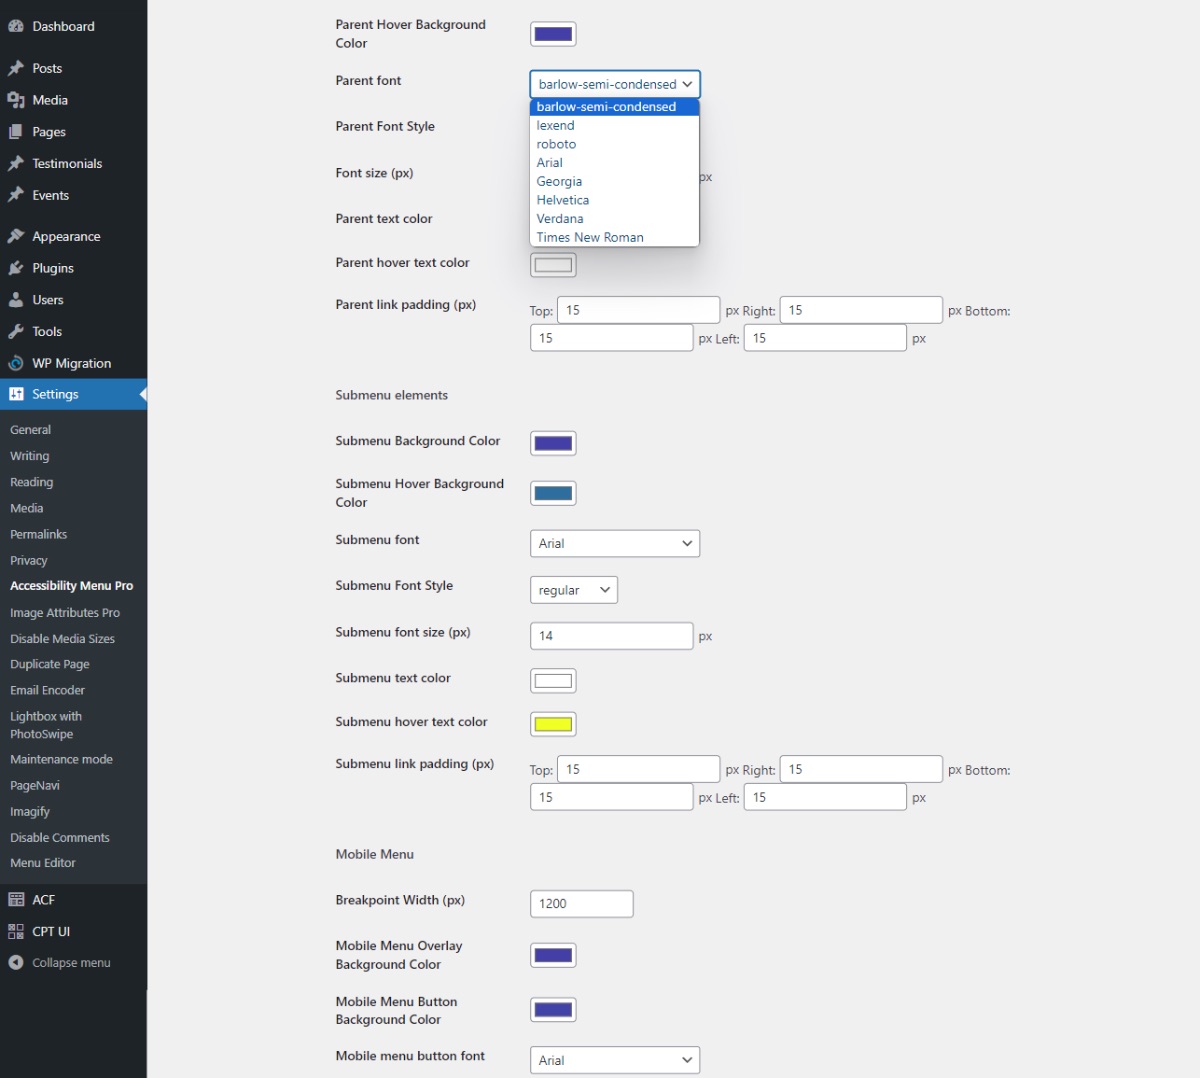1200x1078 pixels.
Task: Click the Dashboard gauge icon
Action: pos(16,27)
